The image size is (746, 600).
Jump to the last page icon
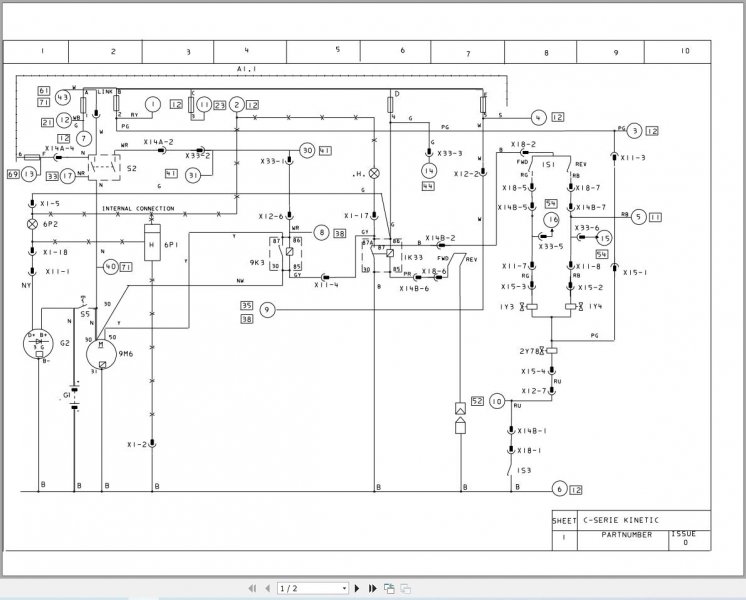pos(373,589)
